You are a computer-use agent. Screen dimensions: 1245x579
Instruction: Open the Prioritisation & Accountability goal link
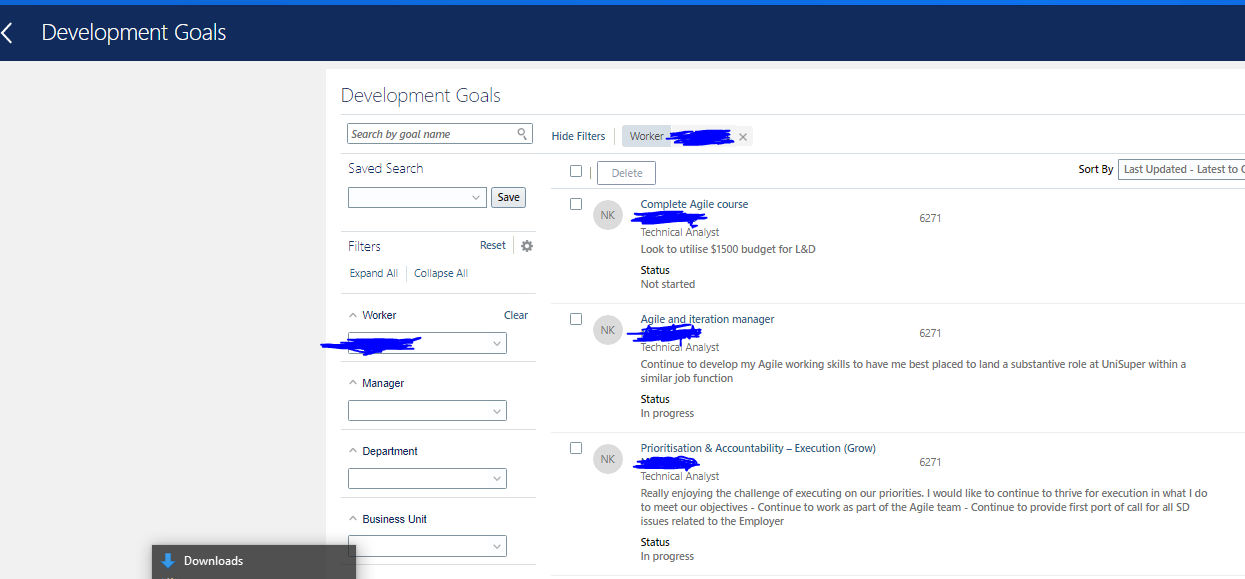[x=757, y=447]
